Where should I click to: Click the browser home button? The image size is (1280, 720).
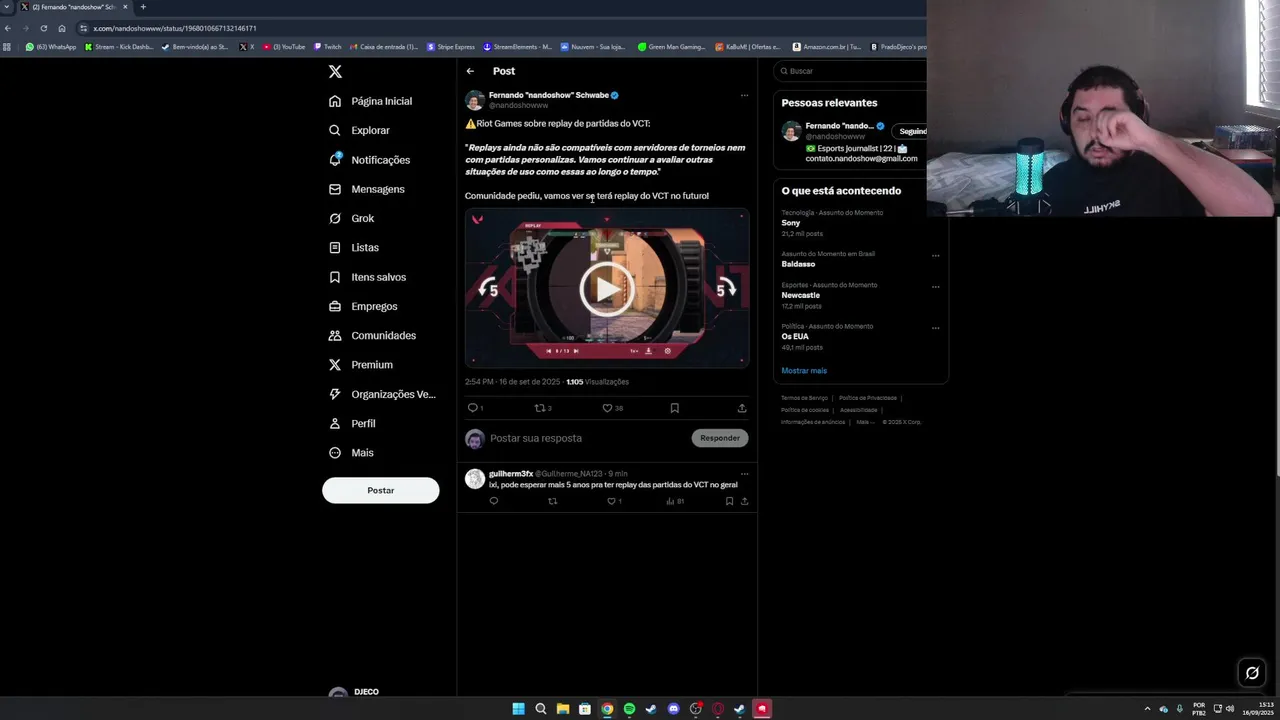click(x=62, y=28)
